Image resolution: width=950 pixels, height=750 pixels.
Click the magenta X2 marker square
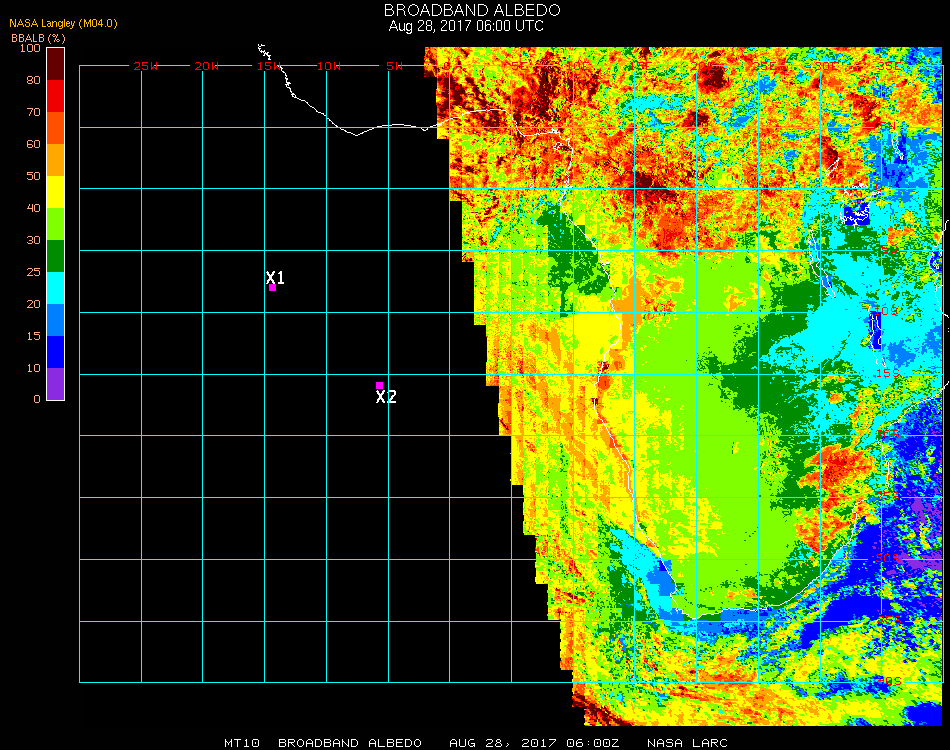[379, 385]
